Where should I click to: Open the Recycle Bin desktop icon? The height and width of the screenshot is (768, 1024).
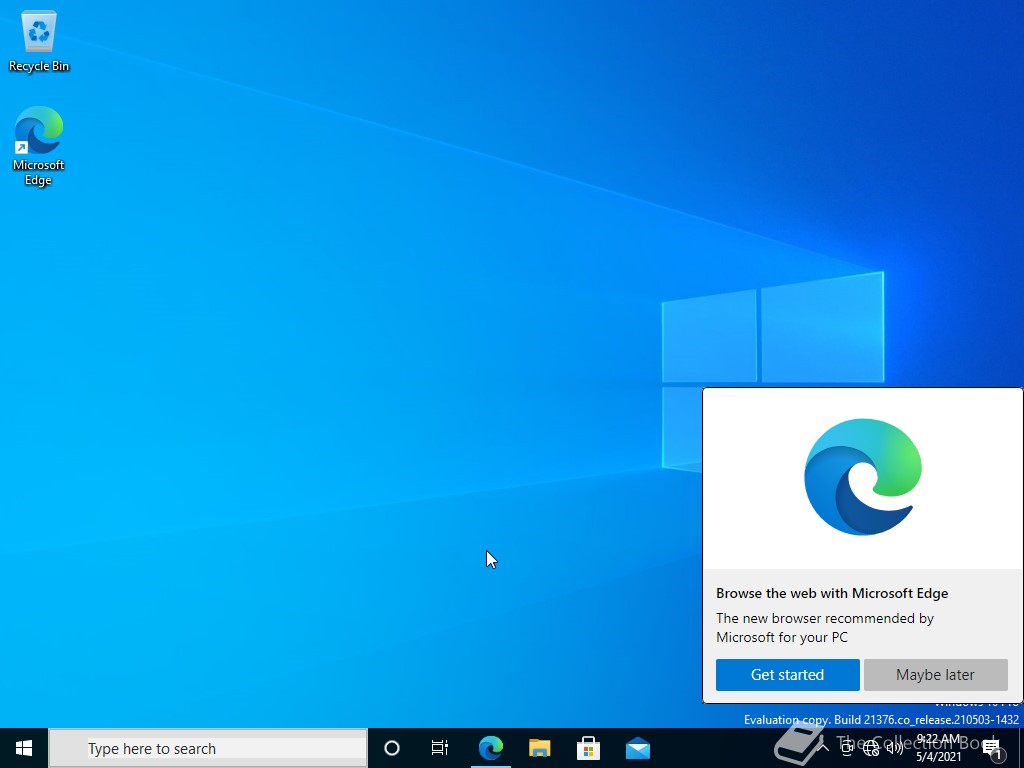tap(39, 42)
